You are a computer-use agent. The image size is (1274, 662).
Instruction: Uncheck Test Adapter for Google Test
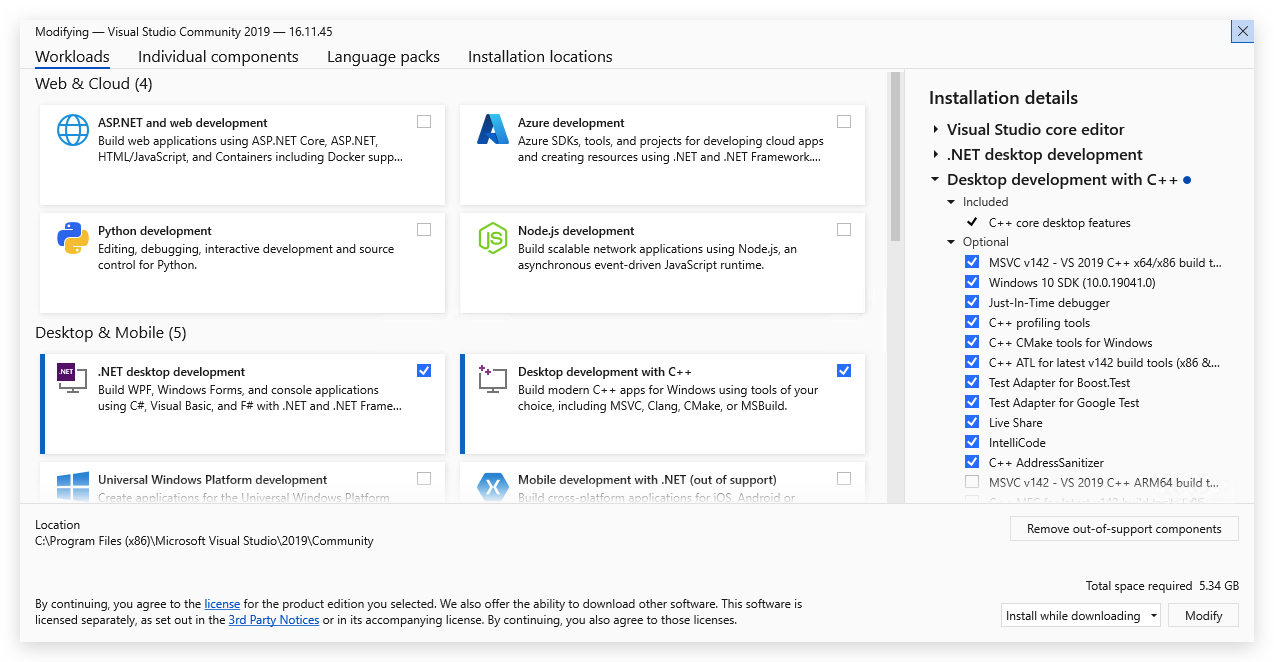pos(972,402)
